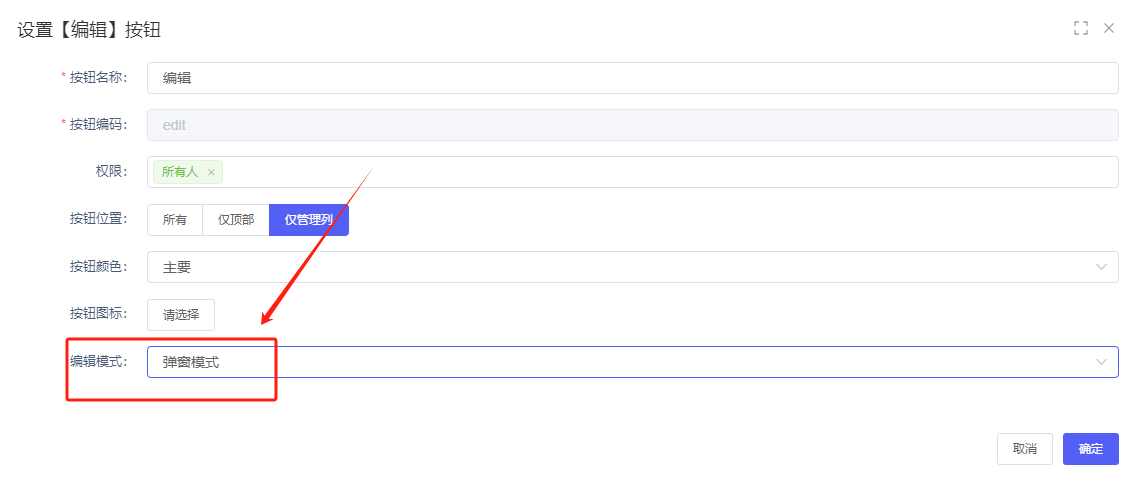1148x482 pixels.
Task: Select 仅管理列 for button position
Action: (309, 220)
